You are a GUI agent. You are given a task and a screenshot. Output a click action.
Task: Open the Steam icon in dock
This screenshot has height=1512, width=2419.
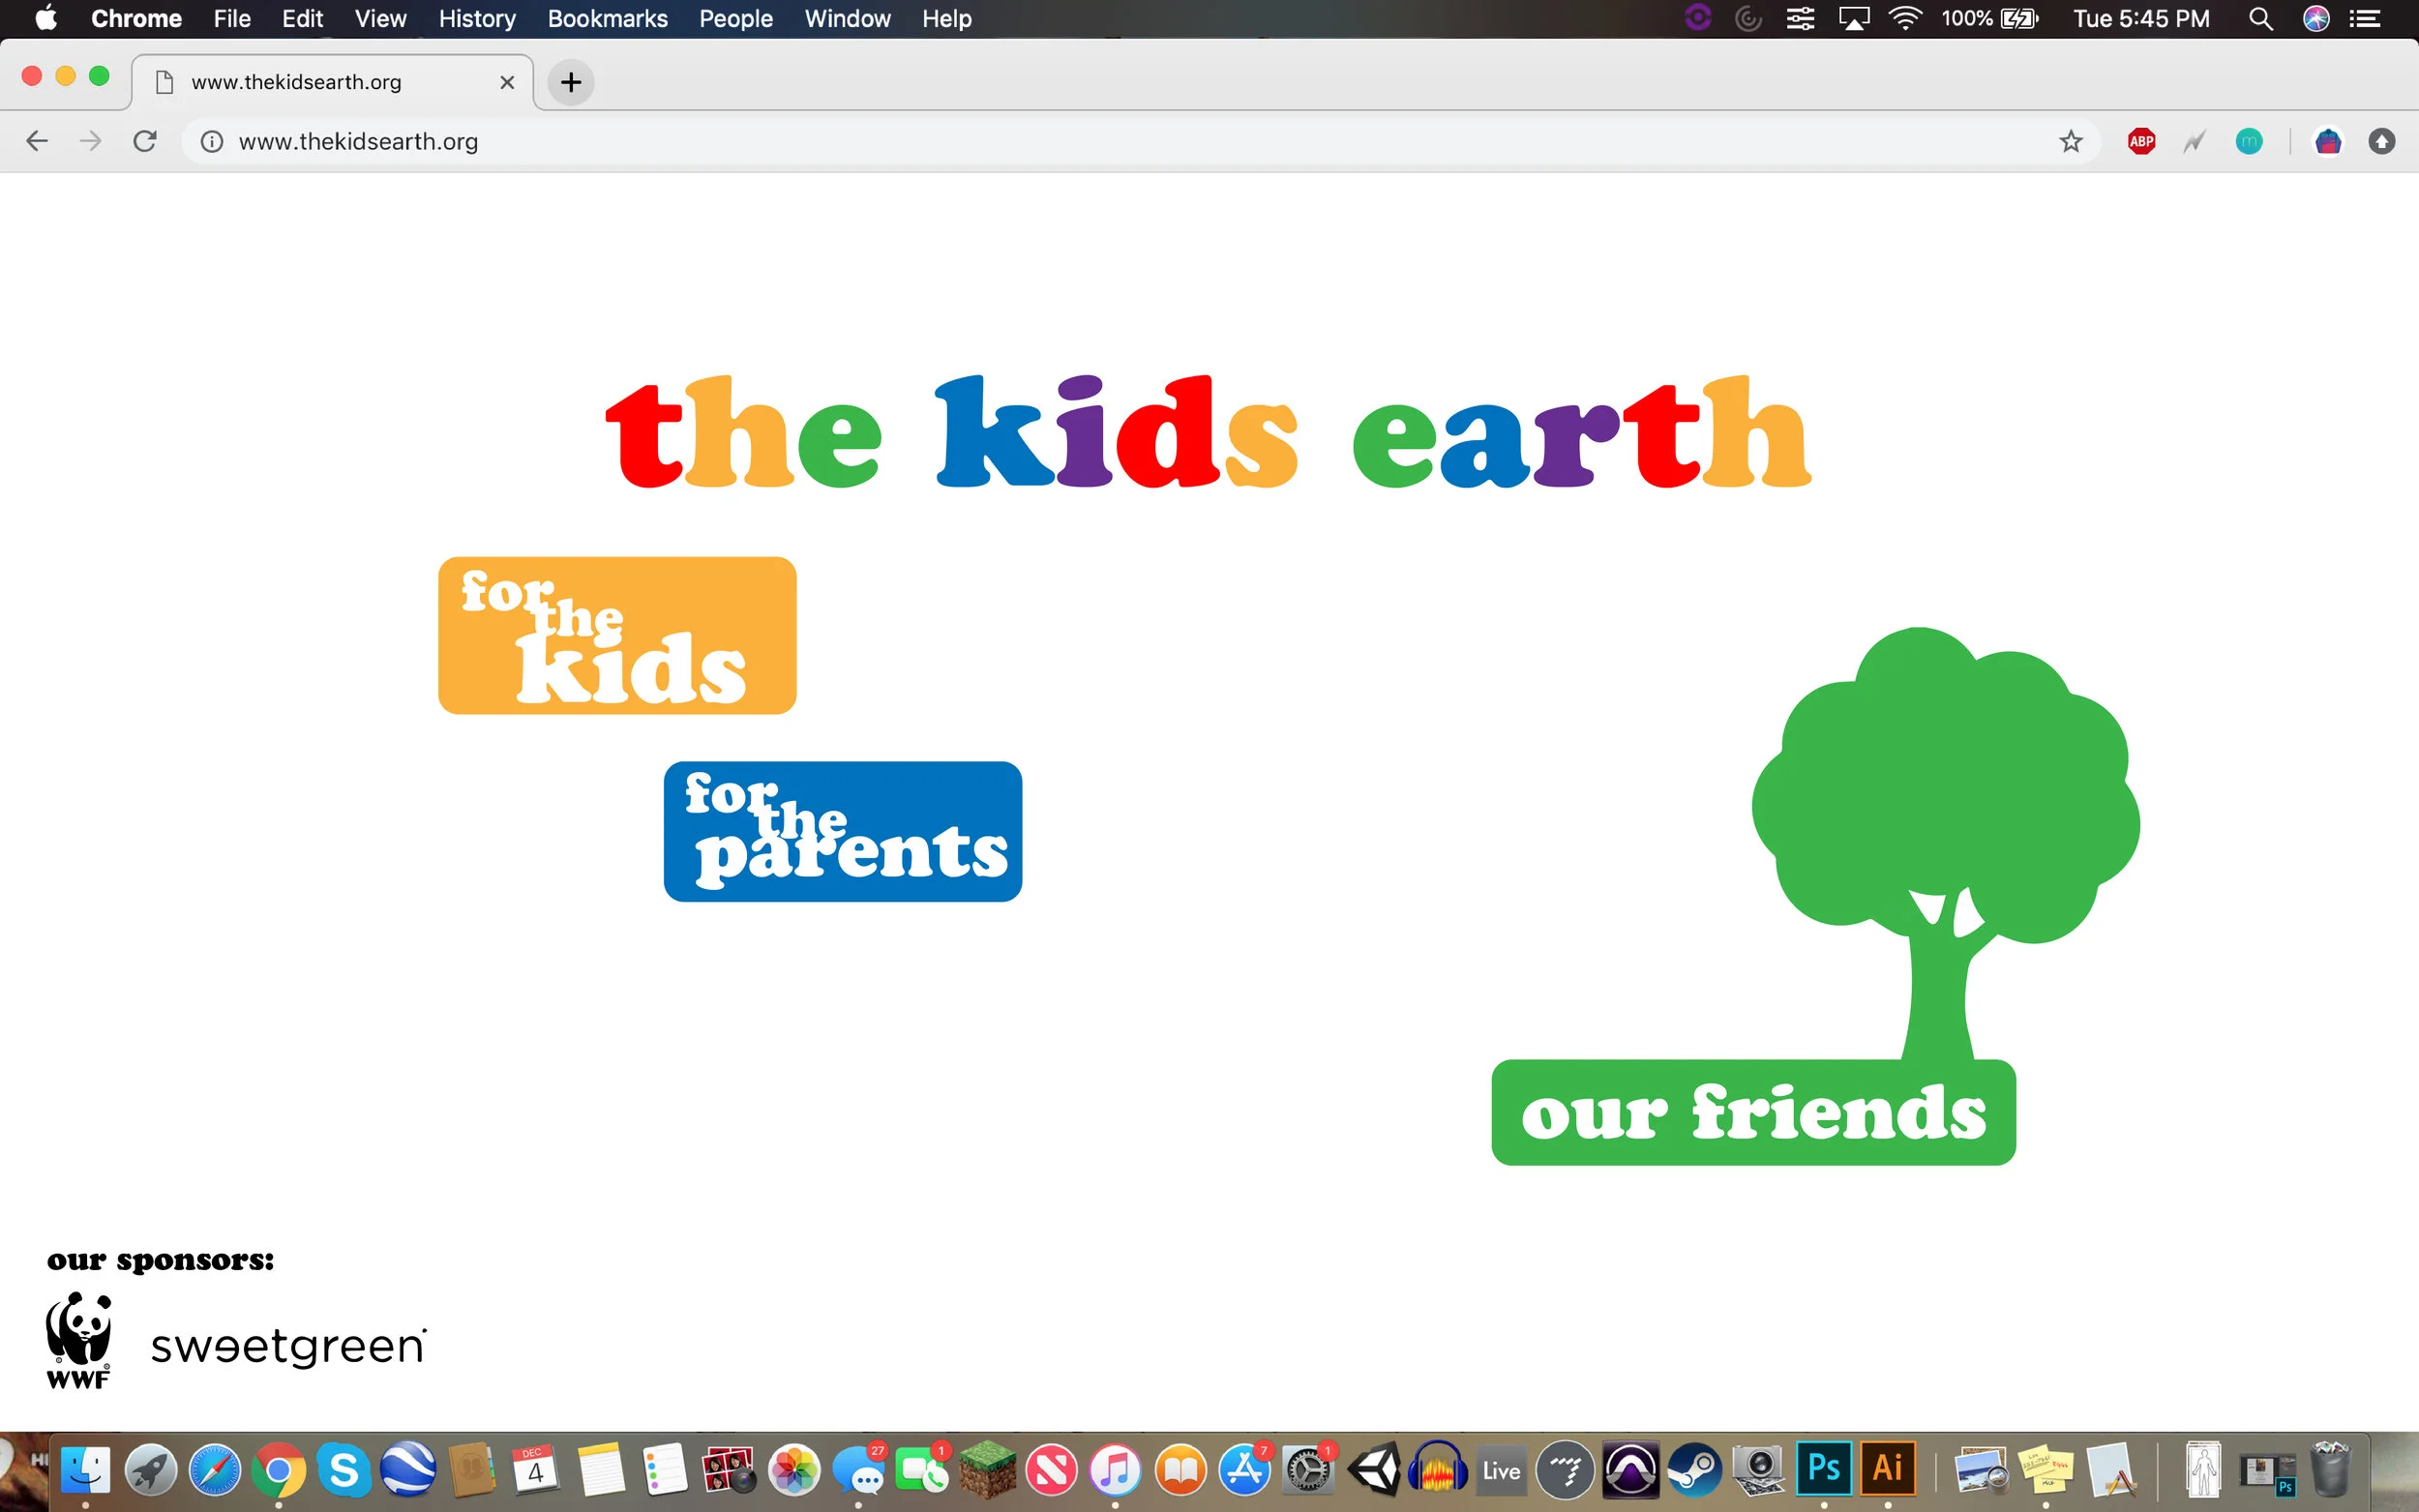(1694, 1470)
